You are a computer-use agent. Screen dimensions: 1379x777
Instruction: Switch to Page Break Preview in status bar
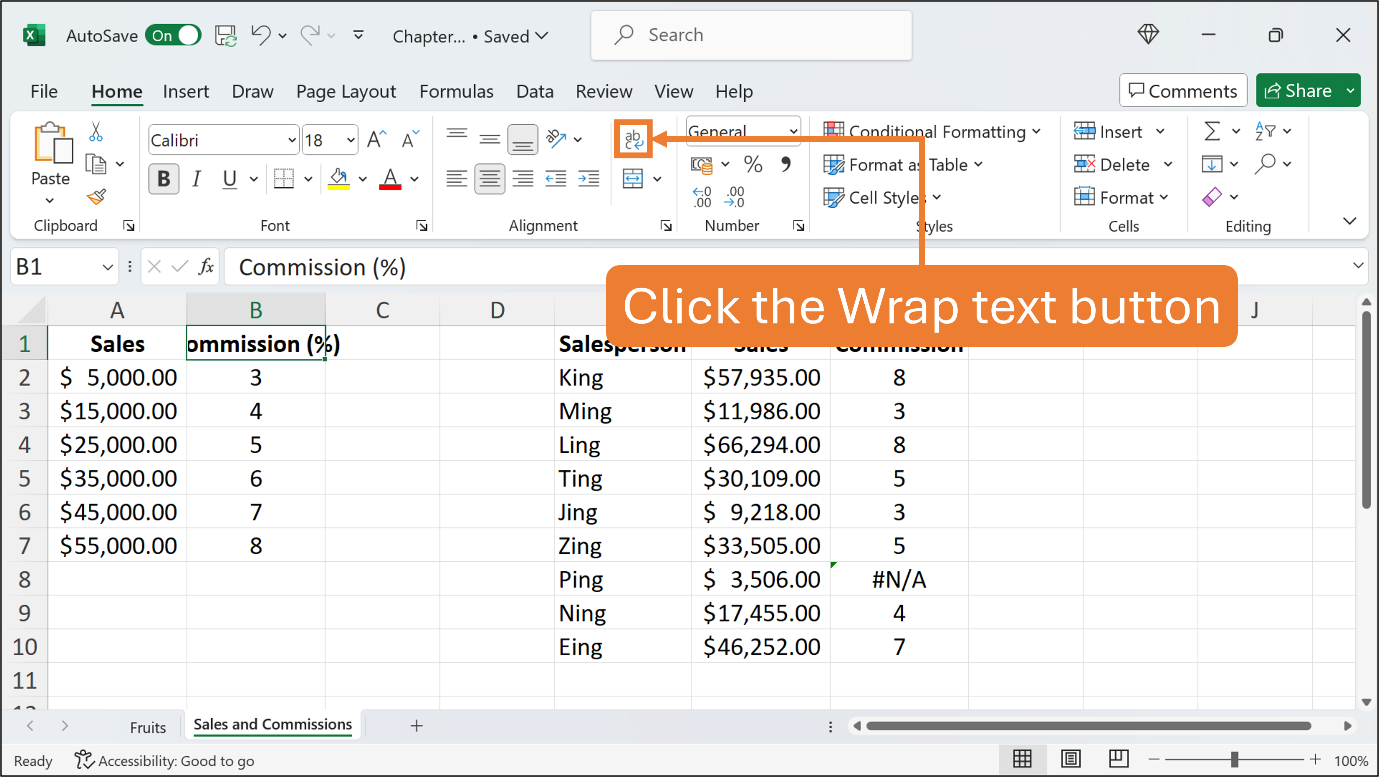pyautogui.click(x=1118, y=758)
